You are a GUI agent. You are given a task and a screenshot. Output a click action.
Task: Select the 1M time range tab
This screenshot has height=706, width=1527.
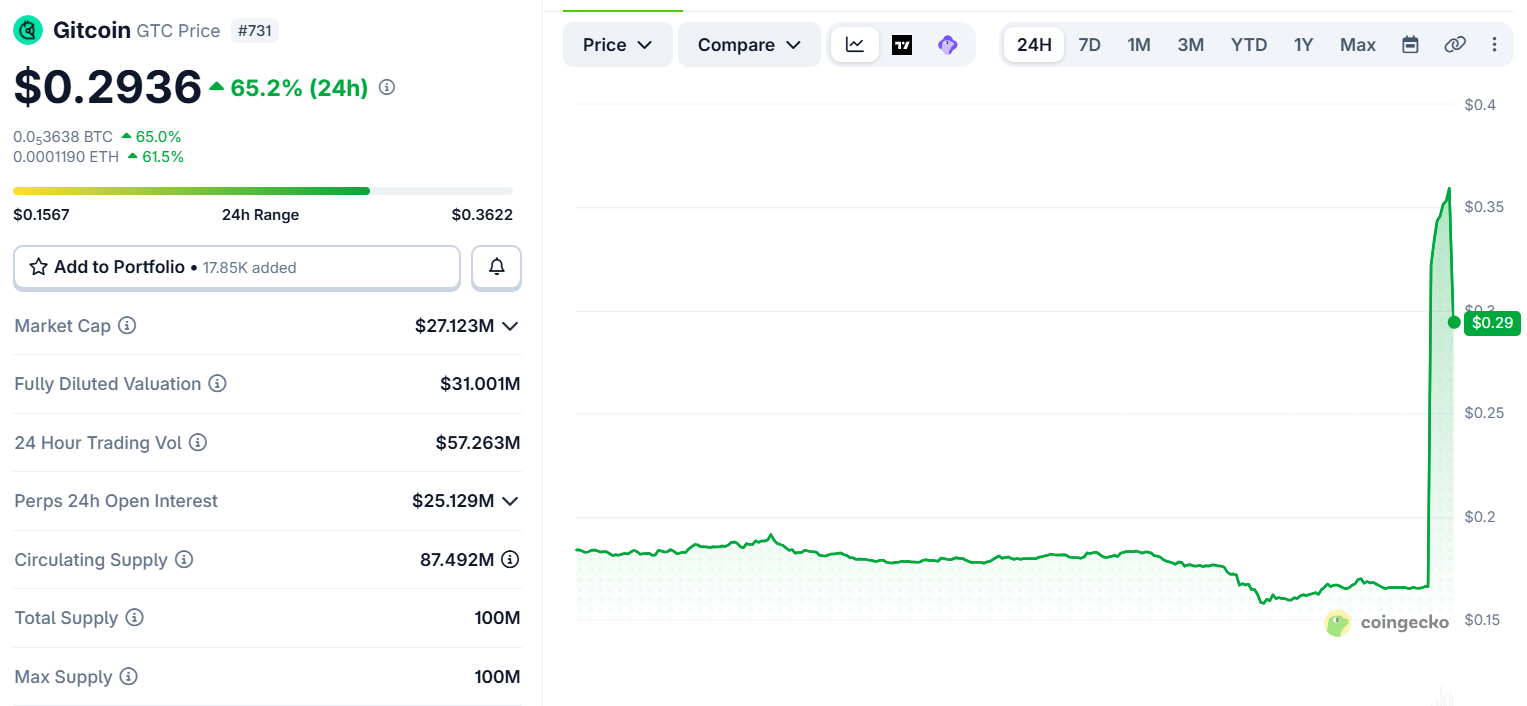(1139, 45)
